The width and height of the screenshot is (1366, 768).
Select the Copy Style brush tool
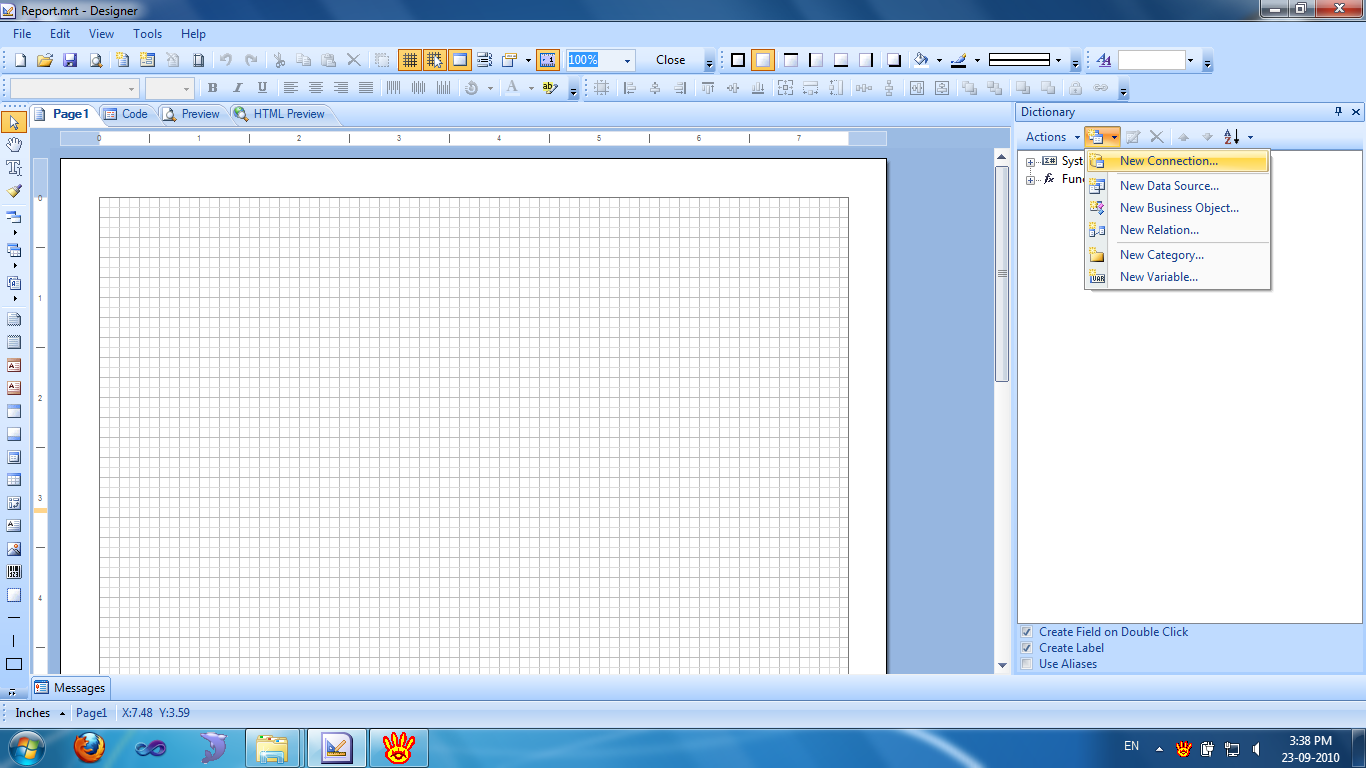14,191
